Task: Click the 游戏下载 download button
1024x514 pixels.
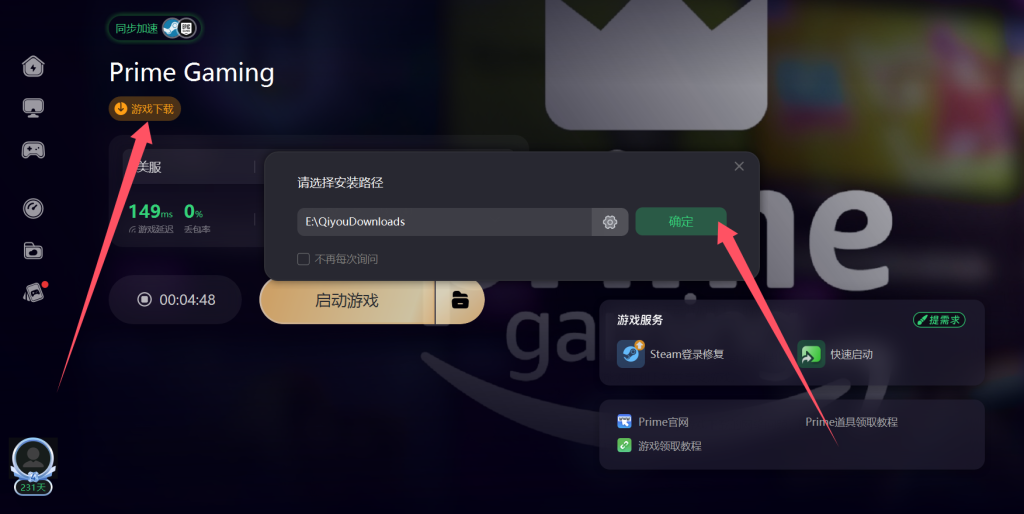Action: (144, 109)
